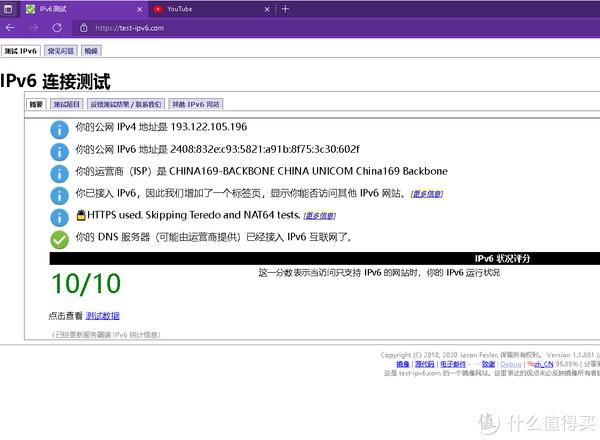Click the 10/10 score text
The width and height of the screenshot is (600, 440).
tap(86, 284)
